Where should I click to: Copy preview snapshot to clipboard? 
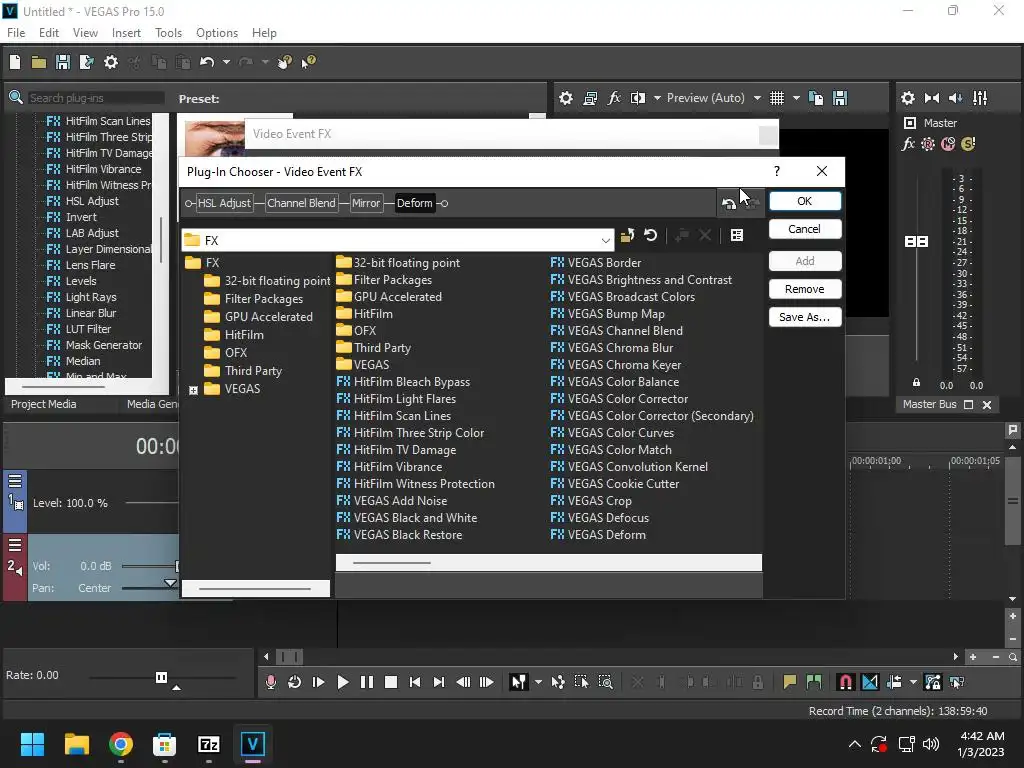click(816, 98)
